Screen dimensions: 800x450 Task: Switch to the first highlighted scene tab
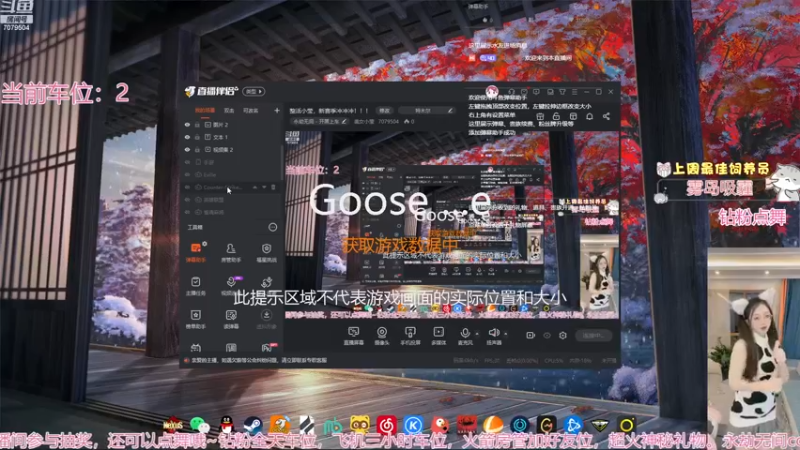pos(205,110)
